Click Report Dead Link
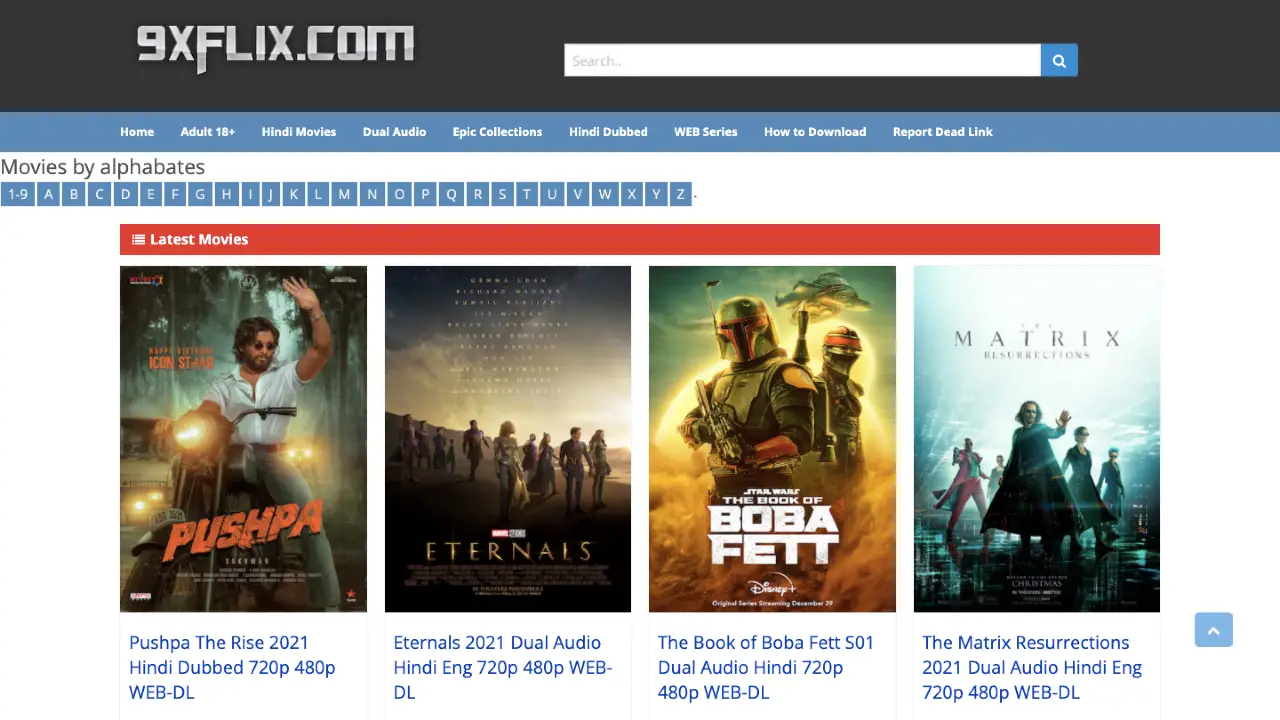1280x720 pixels. click(x=943, y=132)
